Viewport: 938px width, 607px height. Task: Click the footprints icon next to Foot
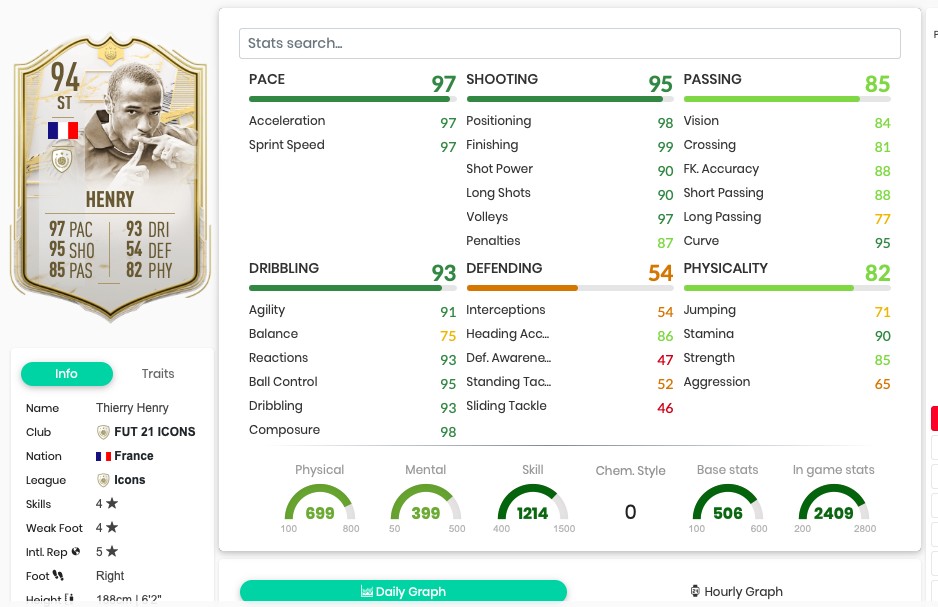(58, 576)
